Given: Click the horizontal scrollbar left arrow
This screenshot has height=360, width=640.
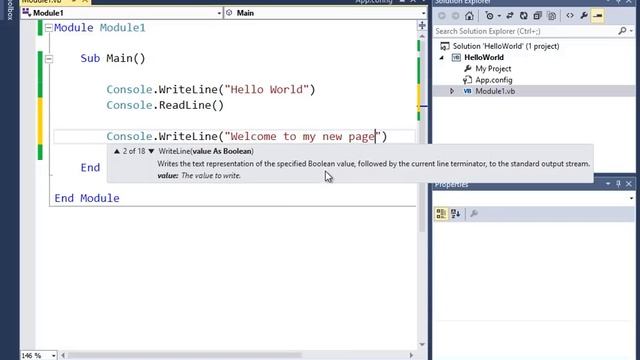Looking at the screenshot, I should click(63, 356).
